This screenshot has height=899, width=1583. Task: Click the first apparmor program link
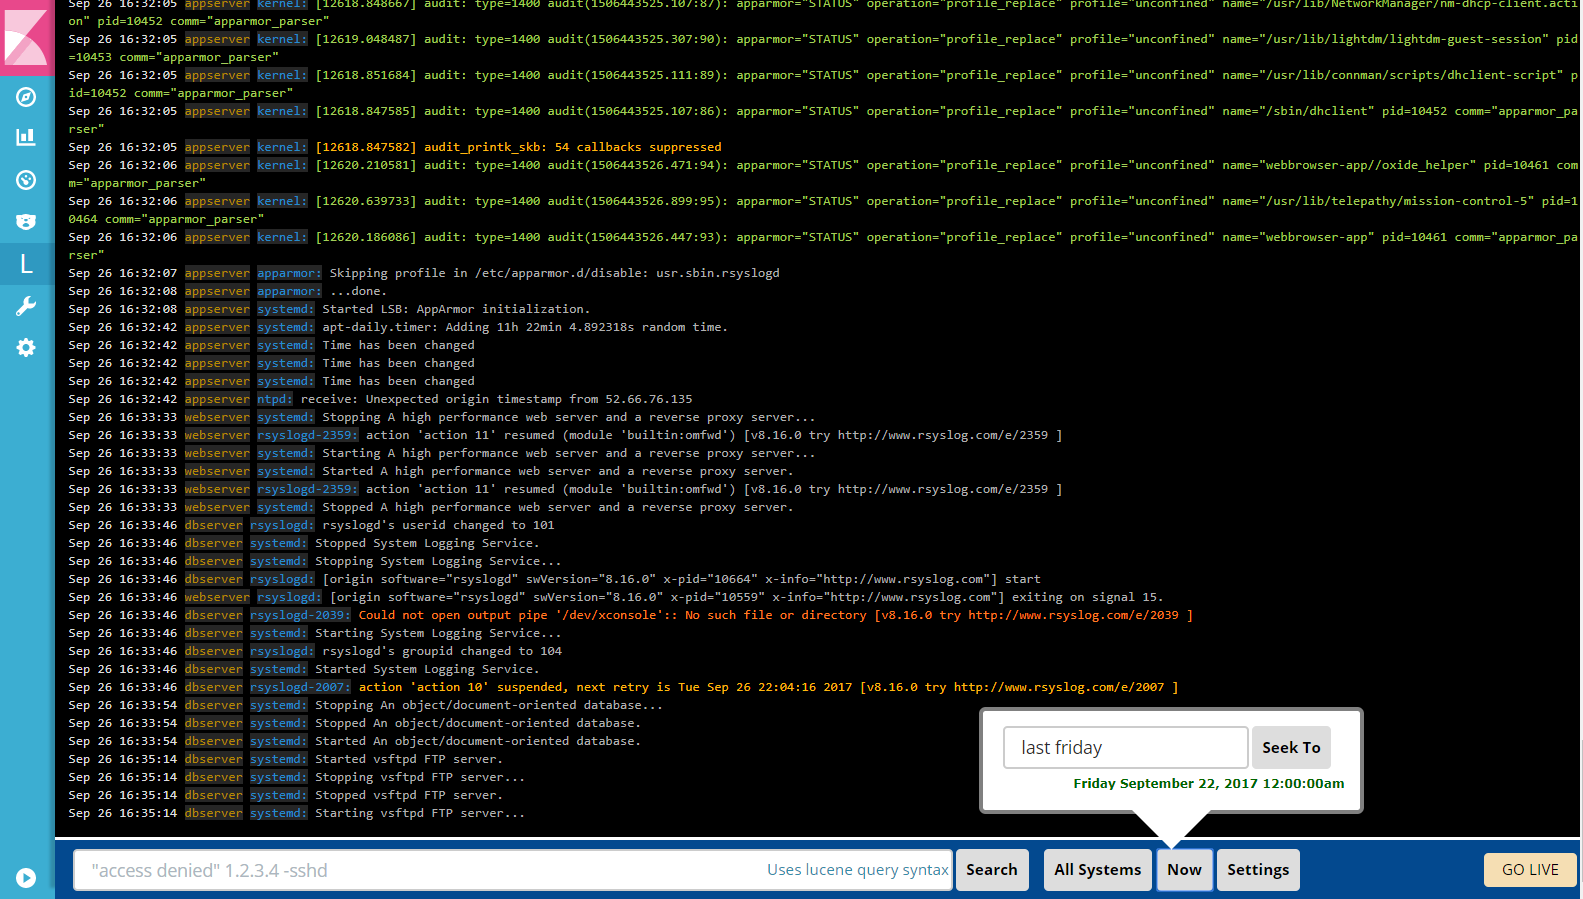289,273
